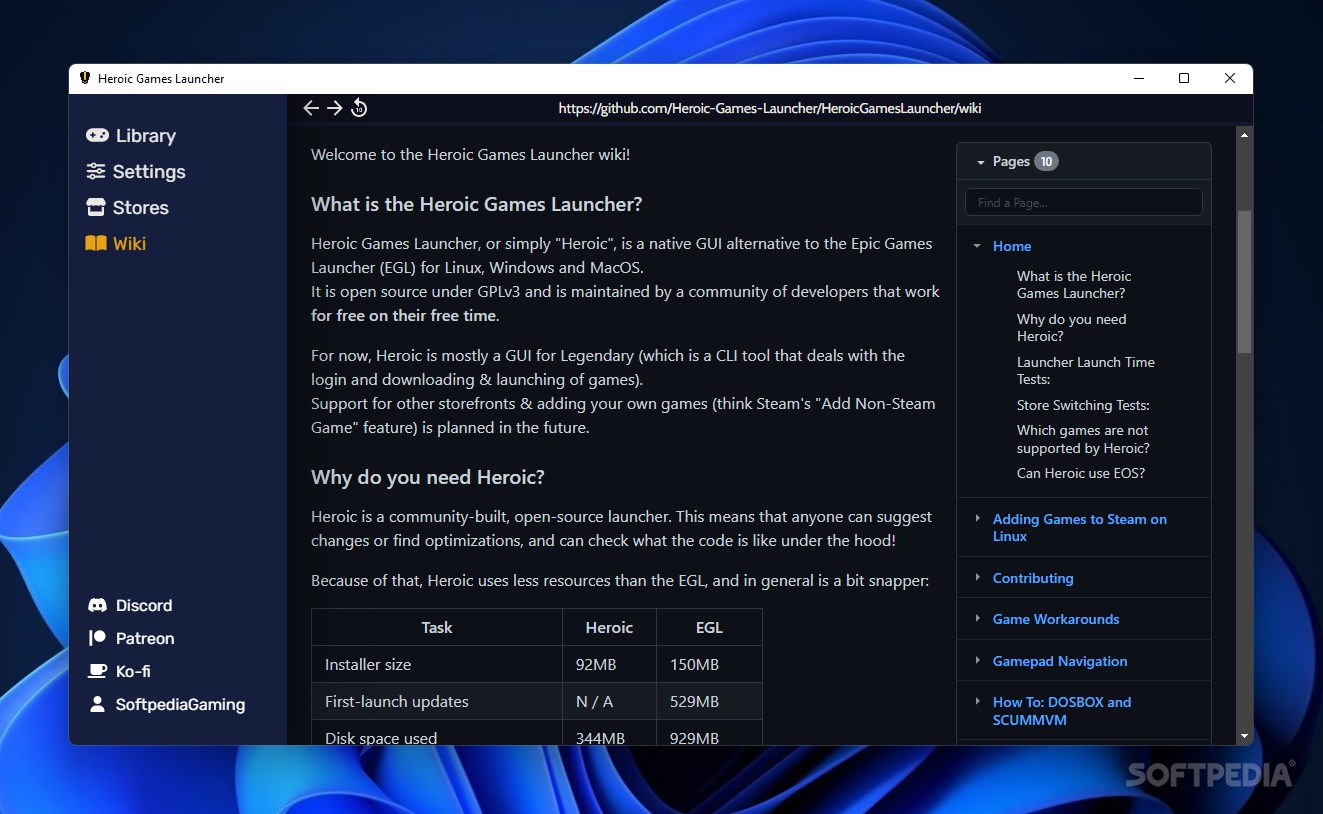This screenshot has height=814, width=1323.
Task: Expand the Gamepad Navigation arrow
Action: pos(977,660)
